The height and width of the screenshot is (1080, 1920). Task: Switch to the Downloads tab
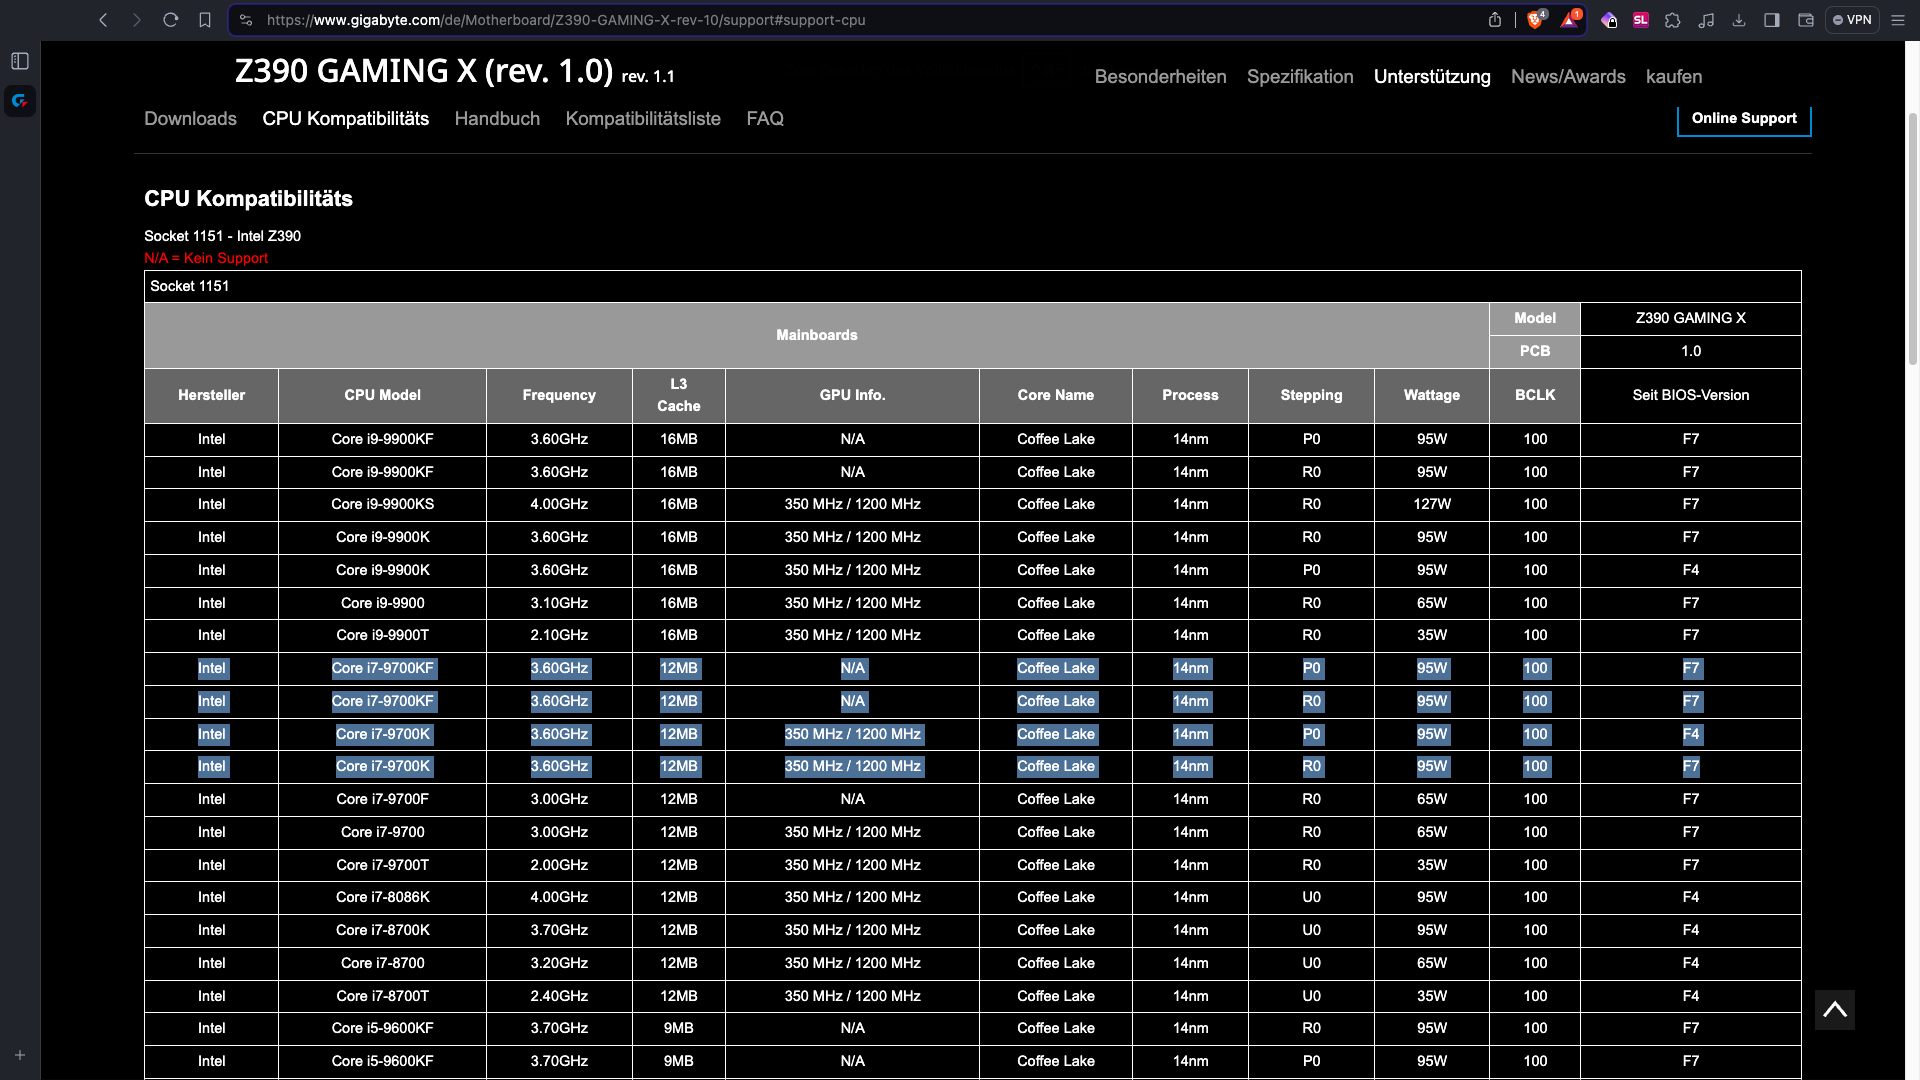[x=190, y=119]
